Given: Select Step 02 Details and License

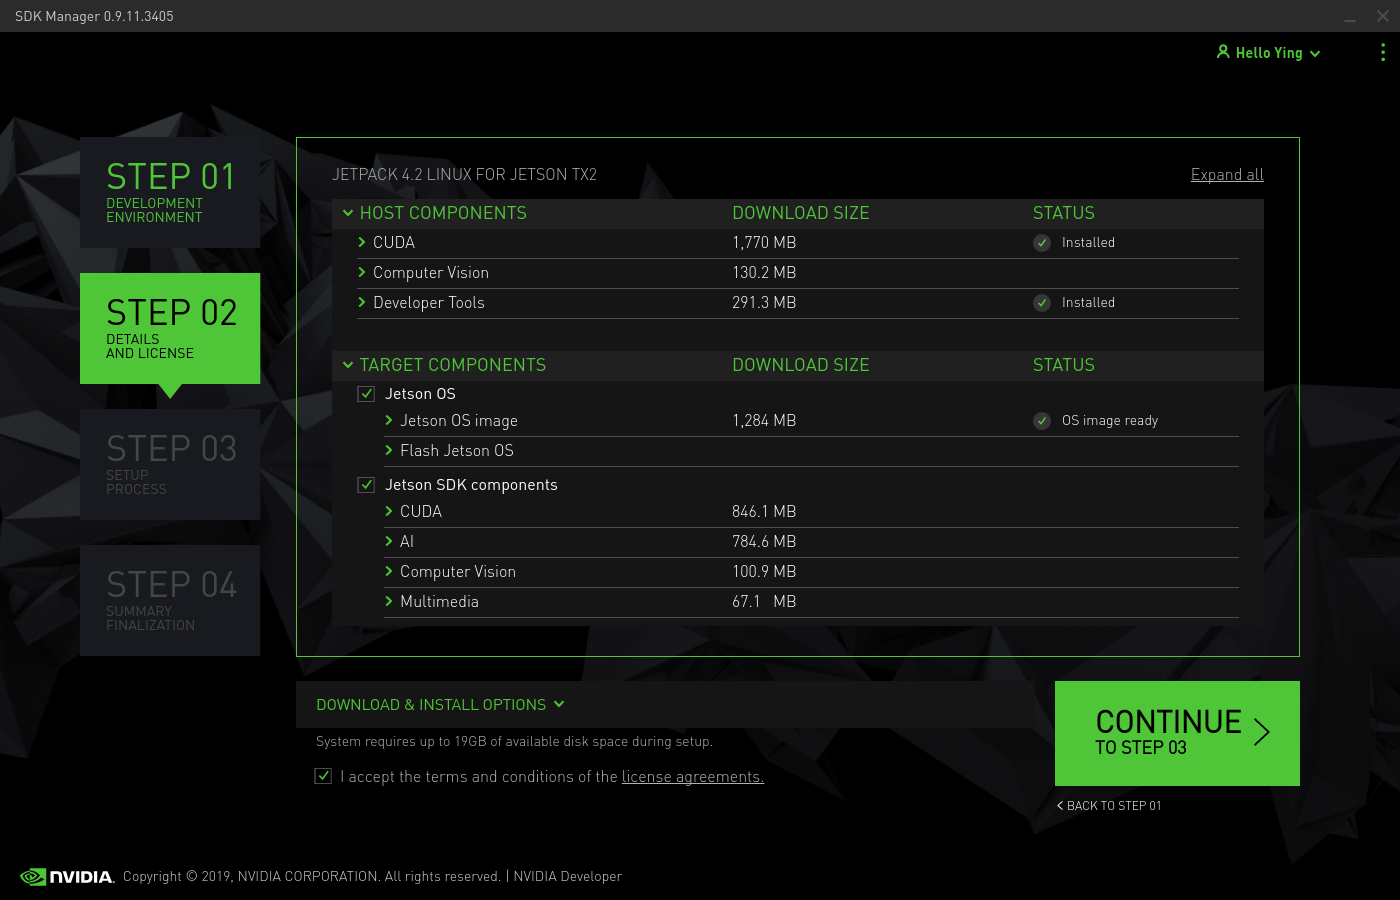Looking at the screenshot, I should [x=170, y=328].
